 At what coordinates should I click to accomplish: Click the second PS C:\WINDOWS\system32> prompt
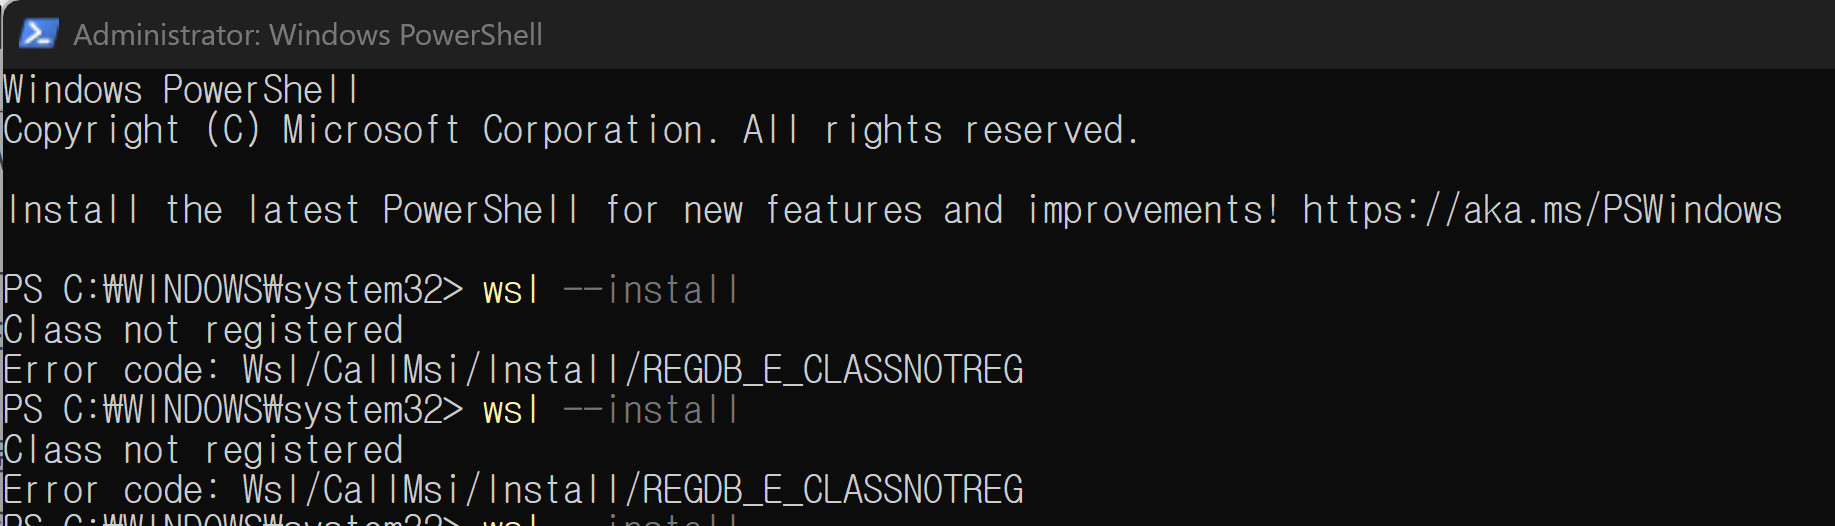pyautogui.click(x=233, y=410)
